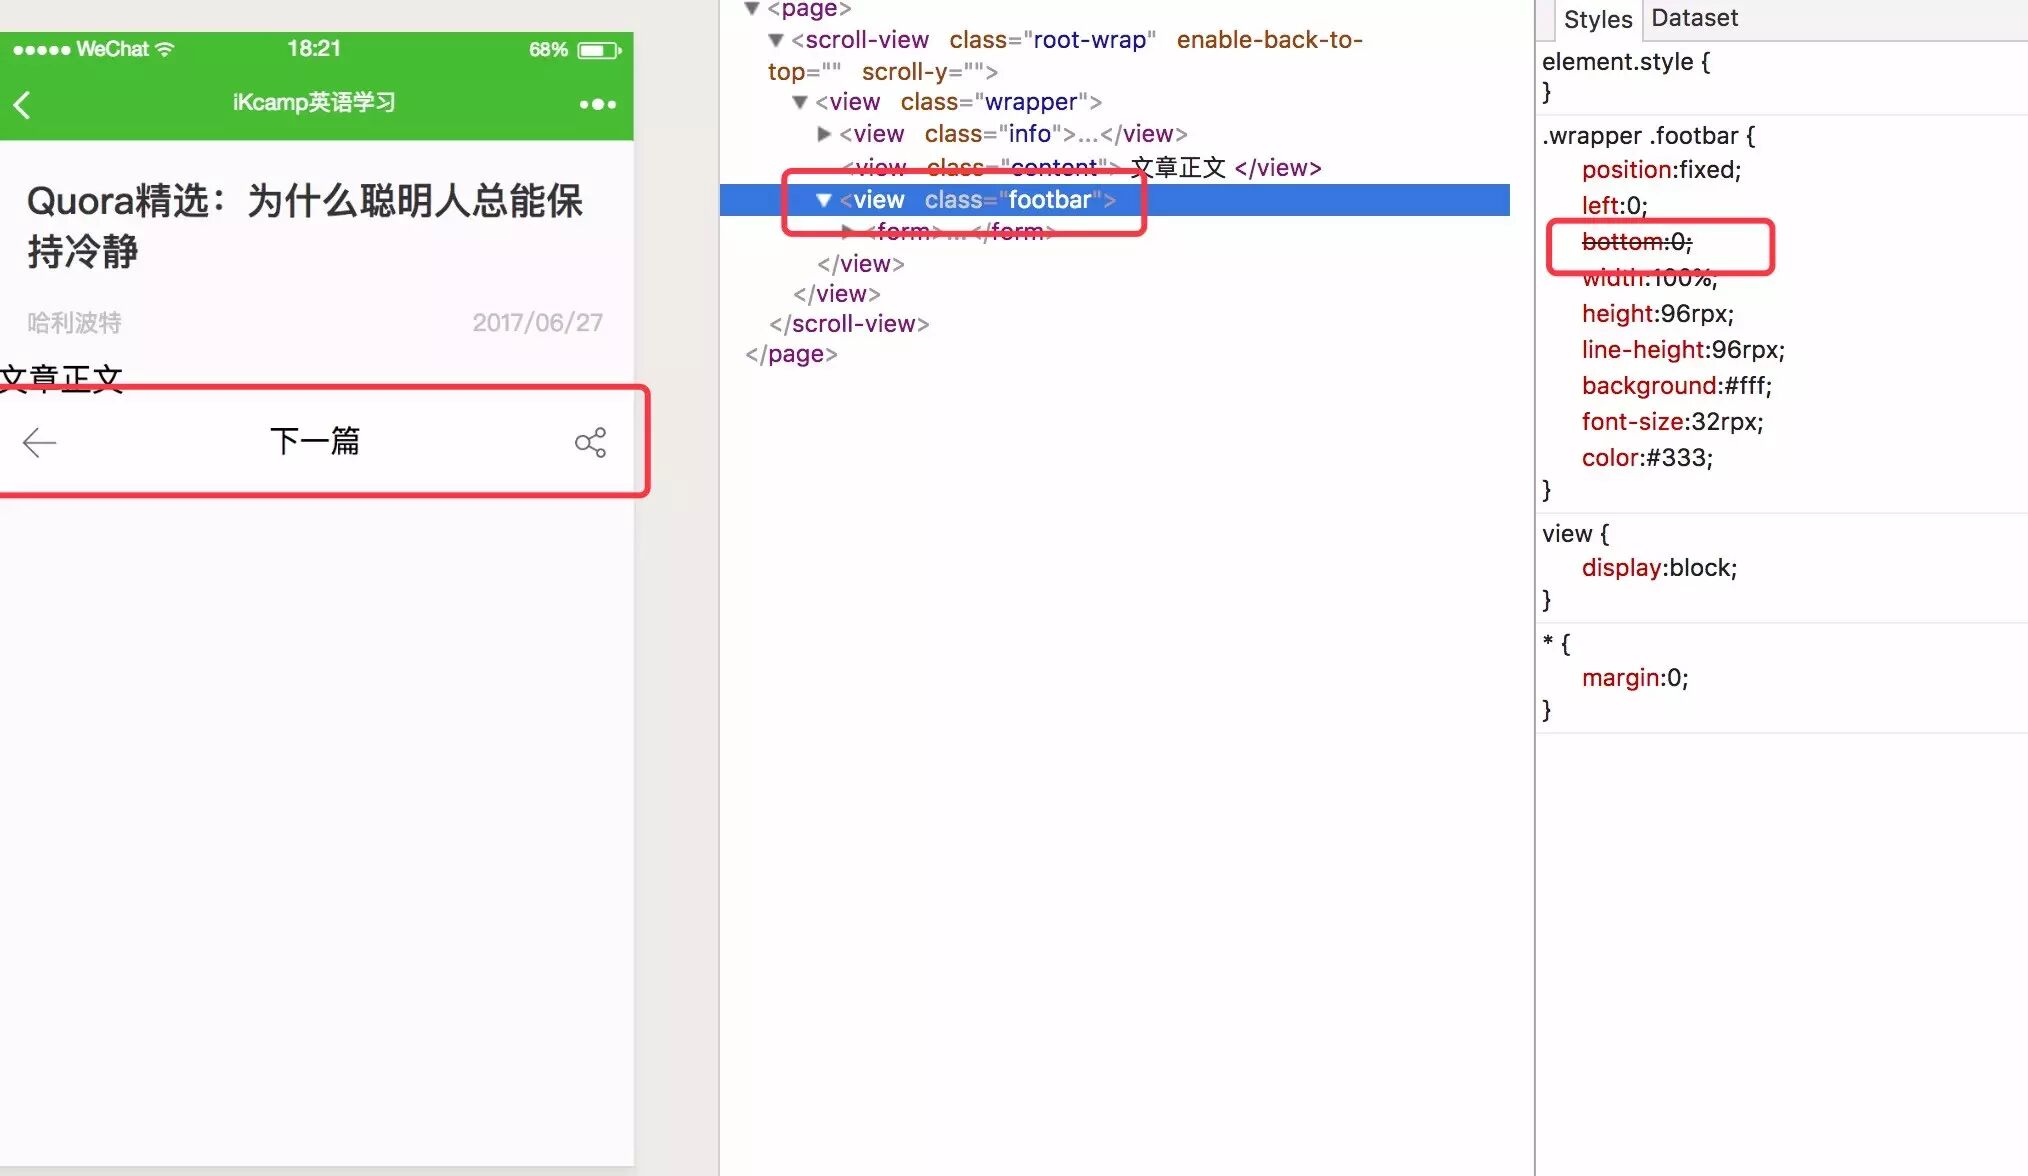
Task: Re-enable the struck-through bottom:0 property
Action: pos(1636,242)
